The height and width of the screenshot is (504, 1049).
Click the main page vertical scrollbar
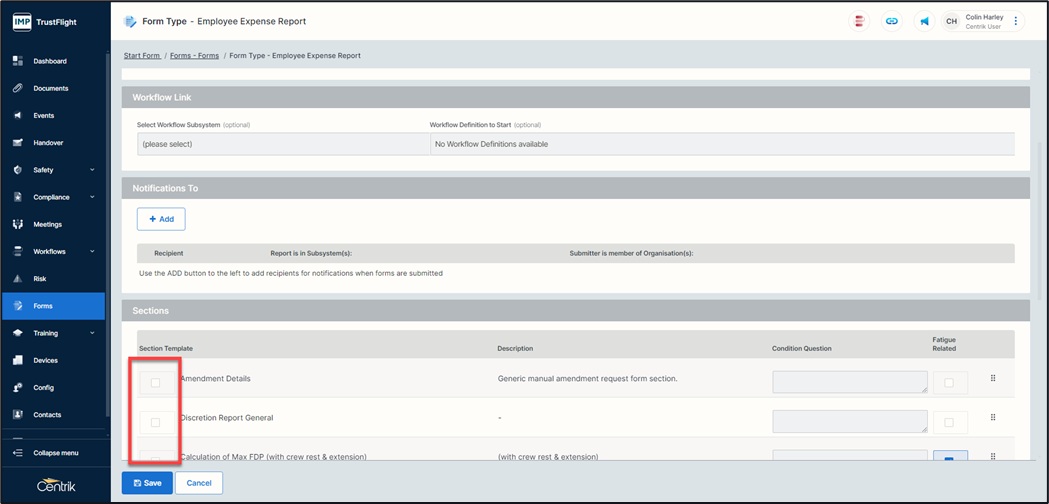[1039, 221]
